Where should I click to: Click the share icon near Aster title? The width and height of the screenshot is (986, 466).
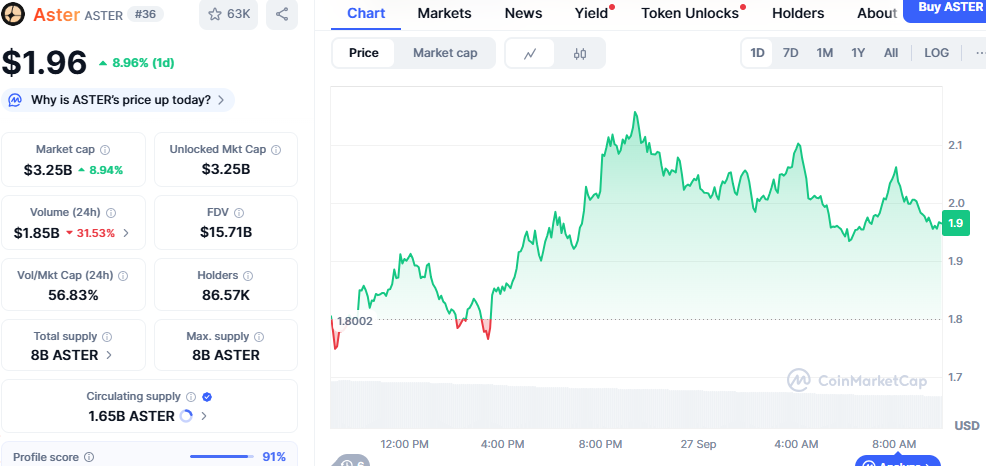click(282, 14)
